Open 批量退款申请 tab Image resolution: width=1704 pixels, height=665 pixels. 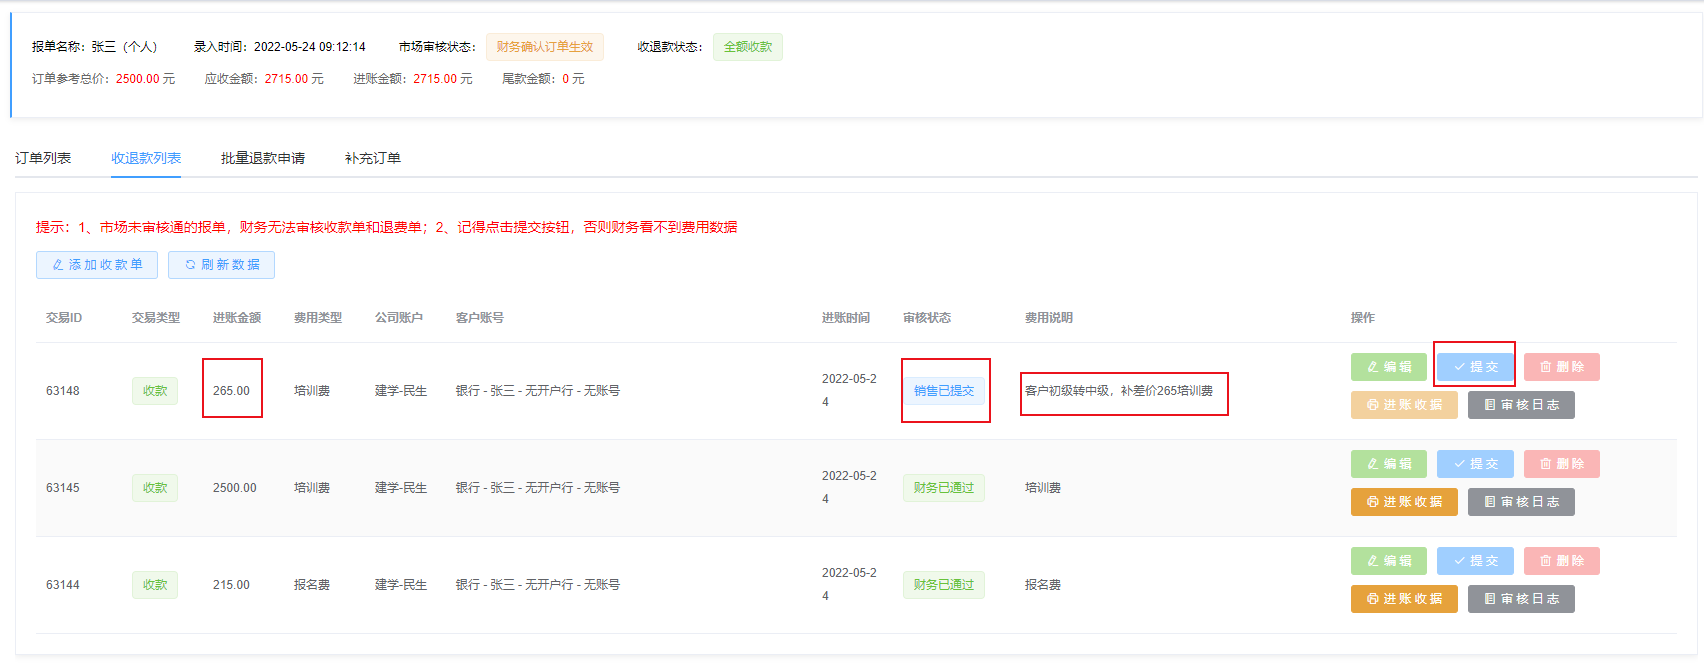click(263, 158)
